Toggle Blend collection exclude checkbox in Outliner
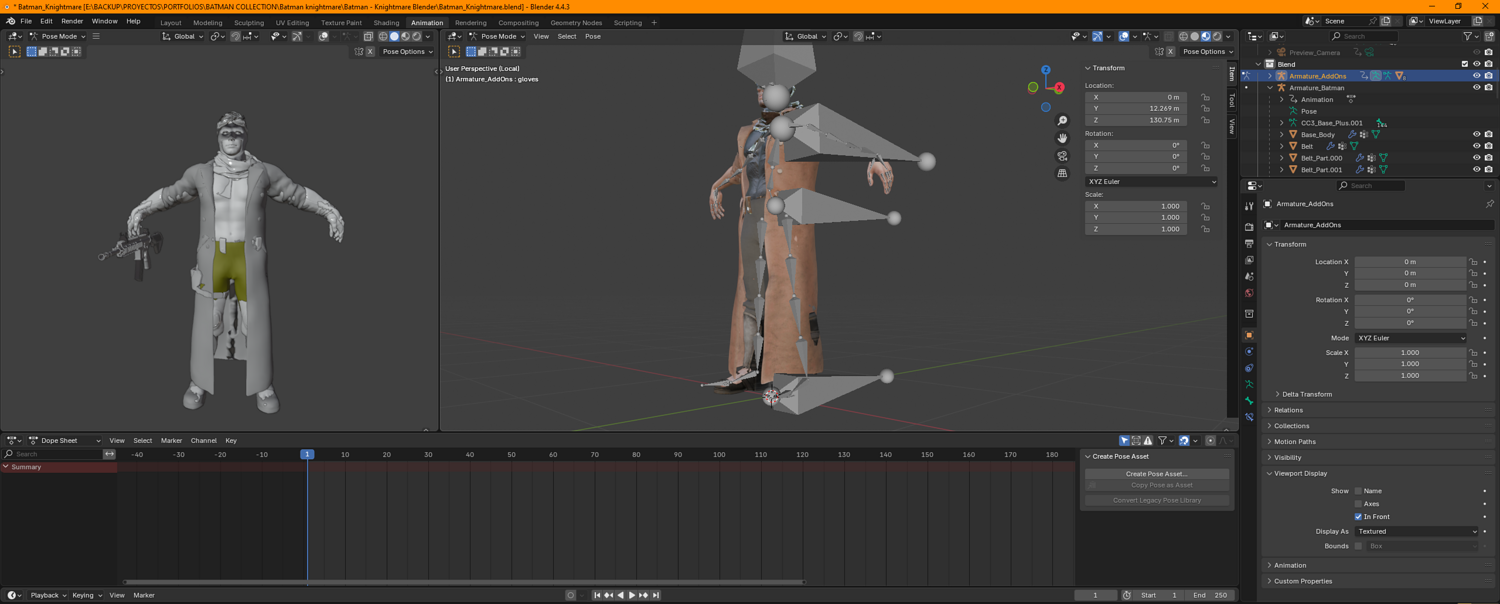The image size is (1500, 604). pos(1465,64)
